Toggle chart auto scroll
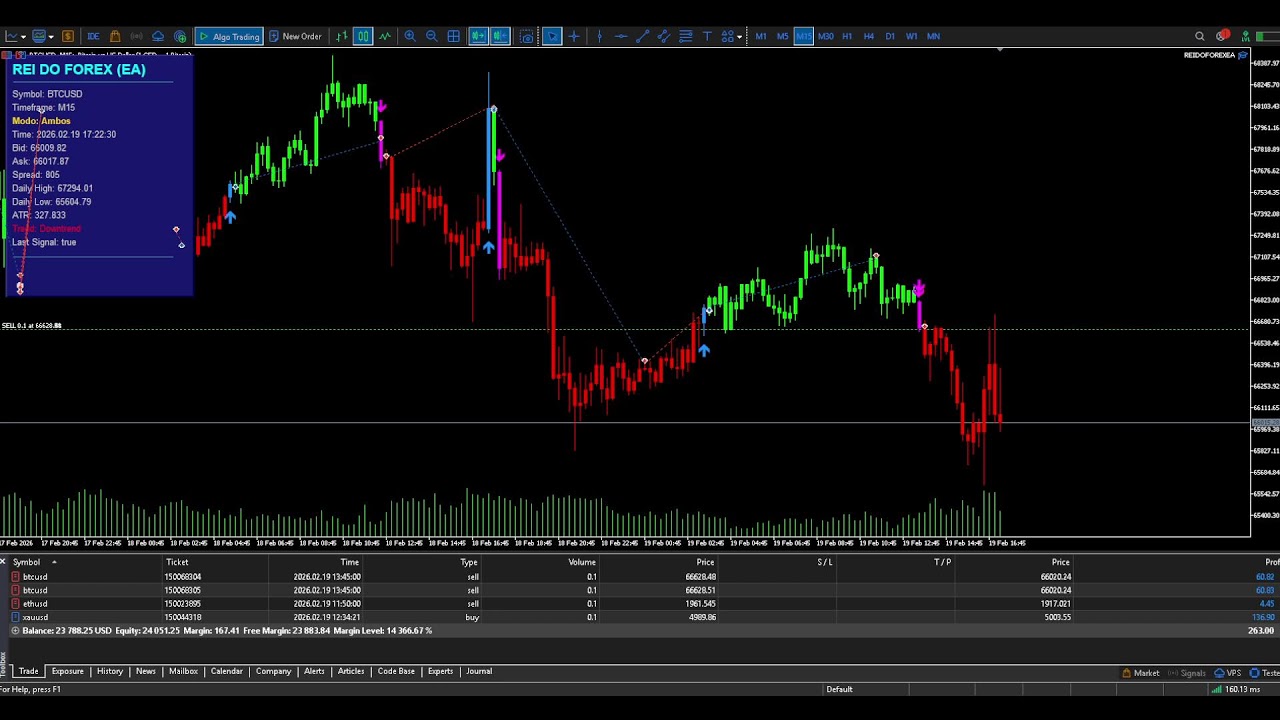 (478, 36)
